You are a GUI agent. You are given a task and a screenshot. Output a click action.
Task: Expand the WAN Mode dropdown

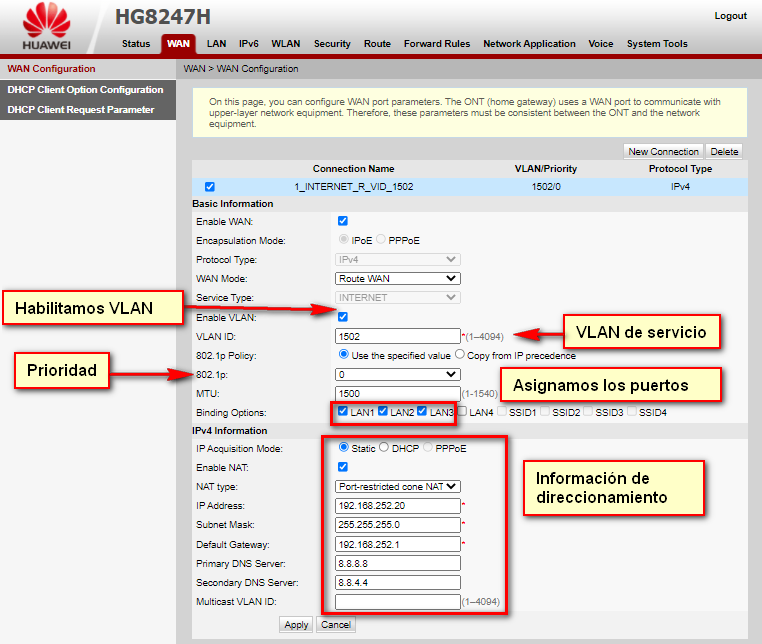coord(397,279)
